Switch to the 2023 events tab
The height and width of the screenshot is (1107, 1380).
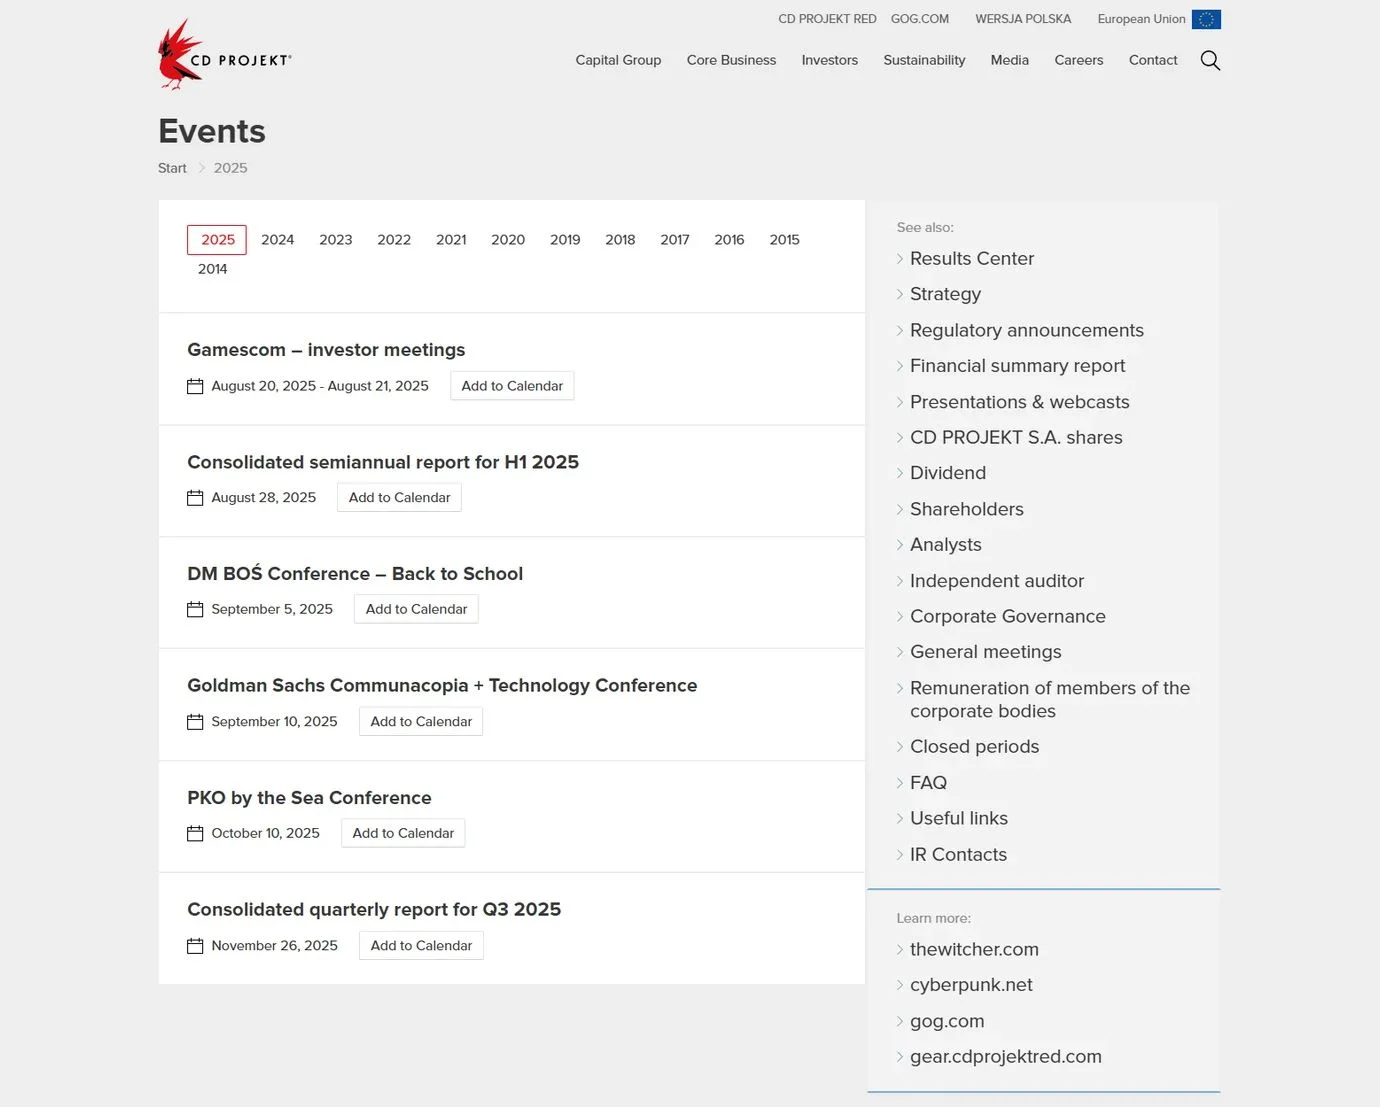(x=336, y=240)
